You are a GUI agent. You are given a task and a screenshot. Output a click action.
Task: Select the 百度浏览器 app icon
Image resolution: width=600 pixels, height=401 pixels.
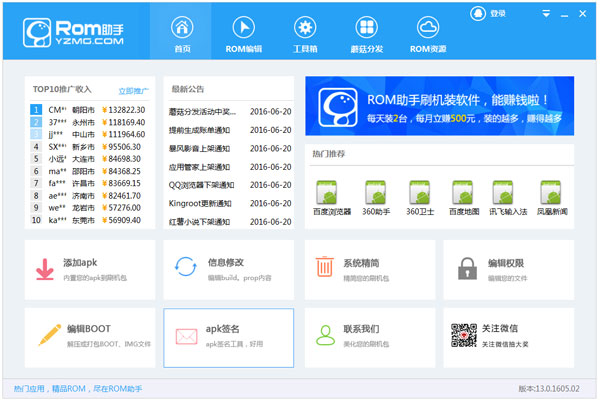coord(326,192)
